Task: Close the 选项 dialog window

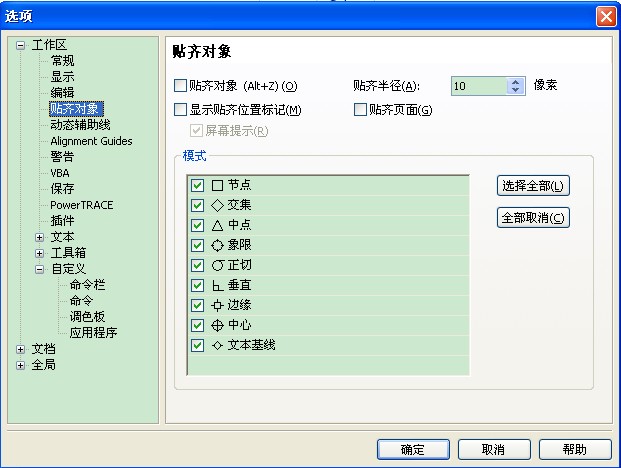Action: point(606,17)
